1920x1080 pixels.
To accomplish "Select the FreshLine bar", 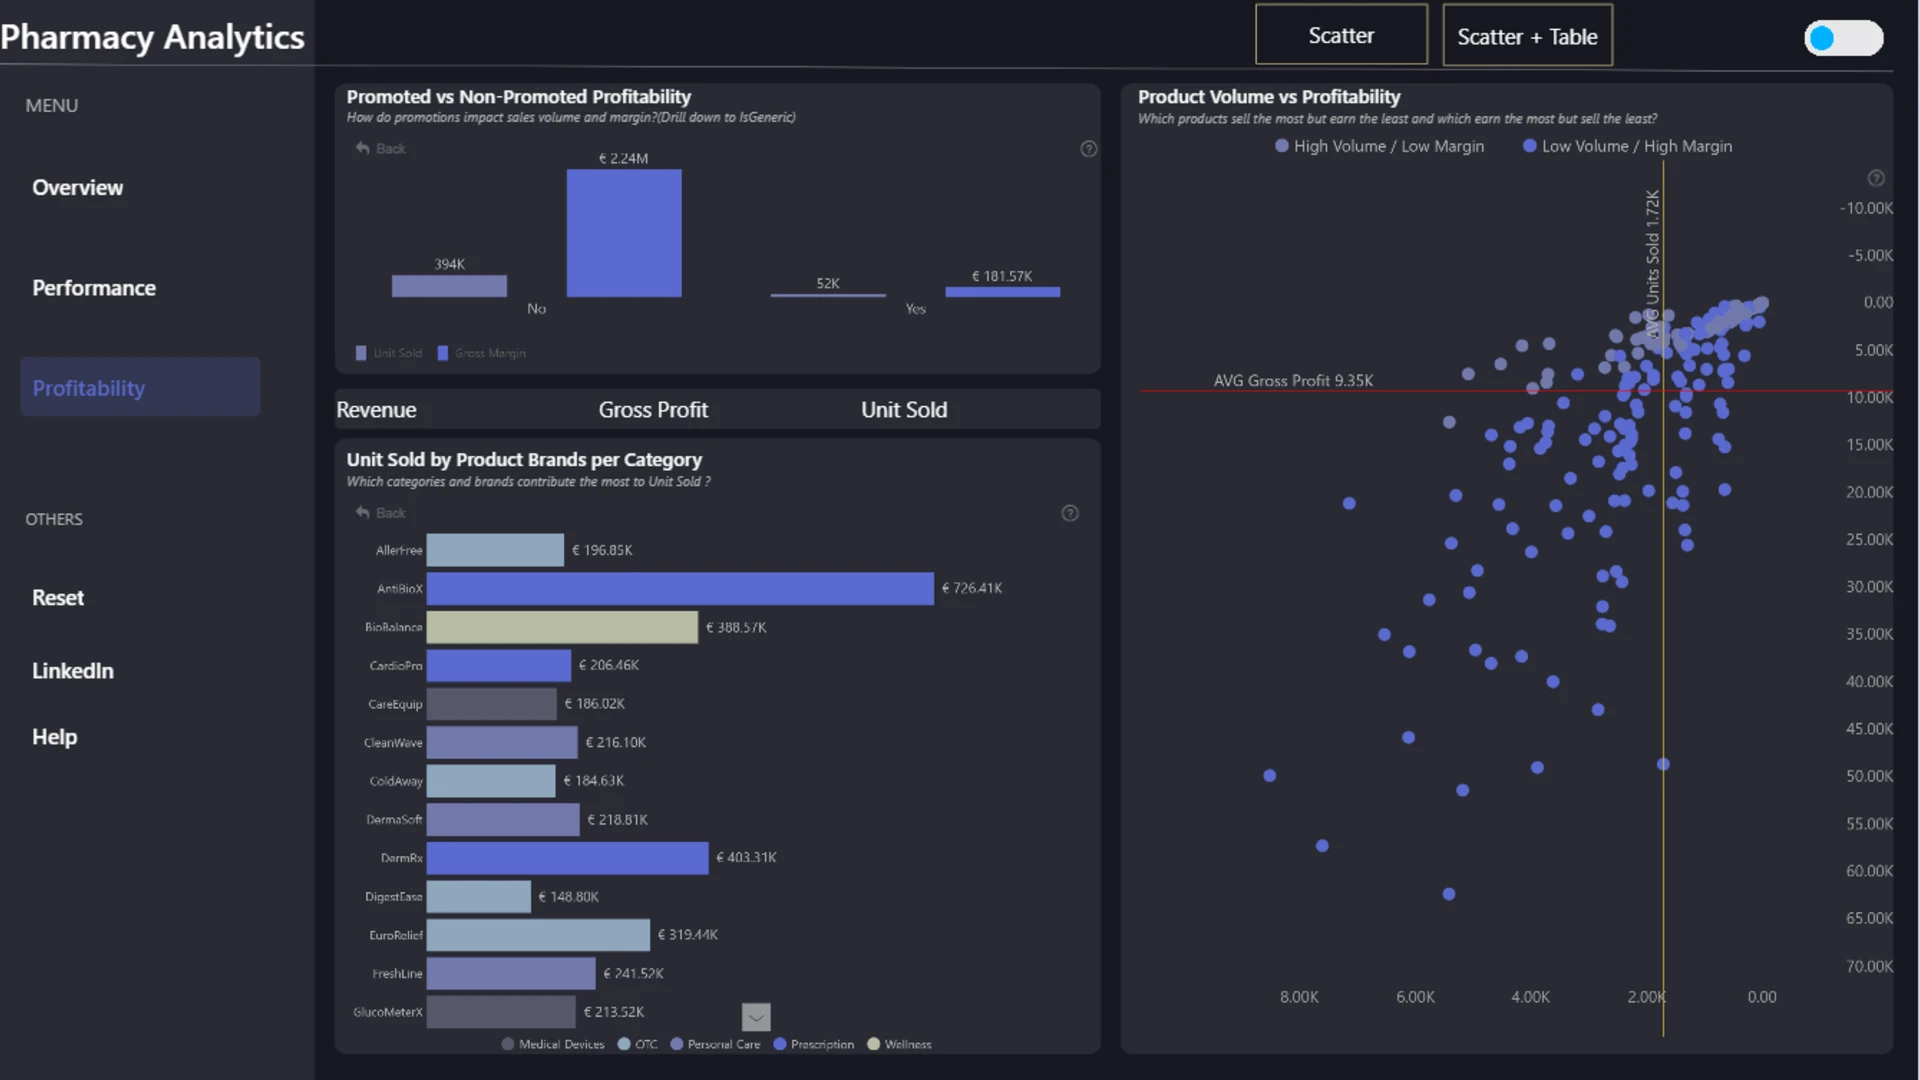I will click(511, 973).
